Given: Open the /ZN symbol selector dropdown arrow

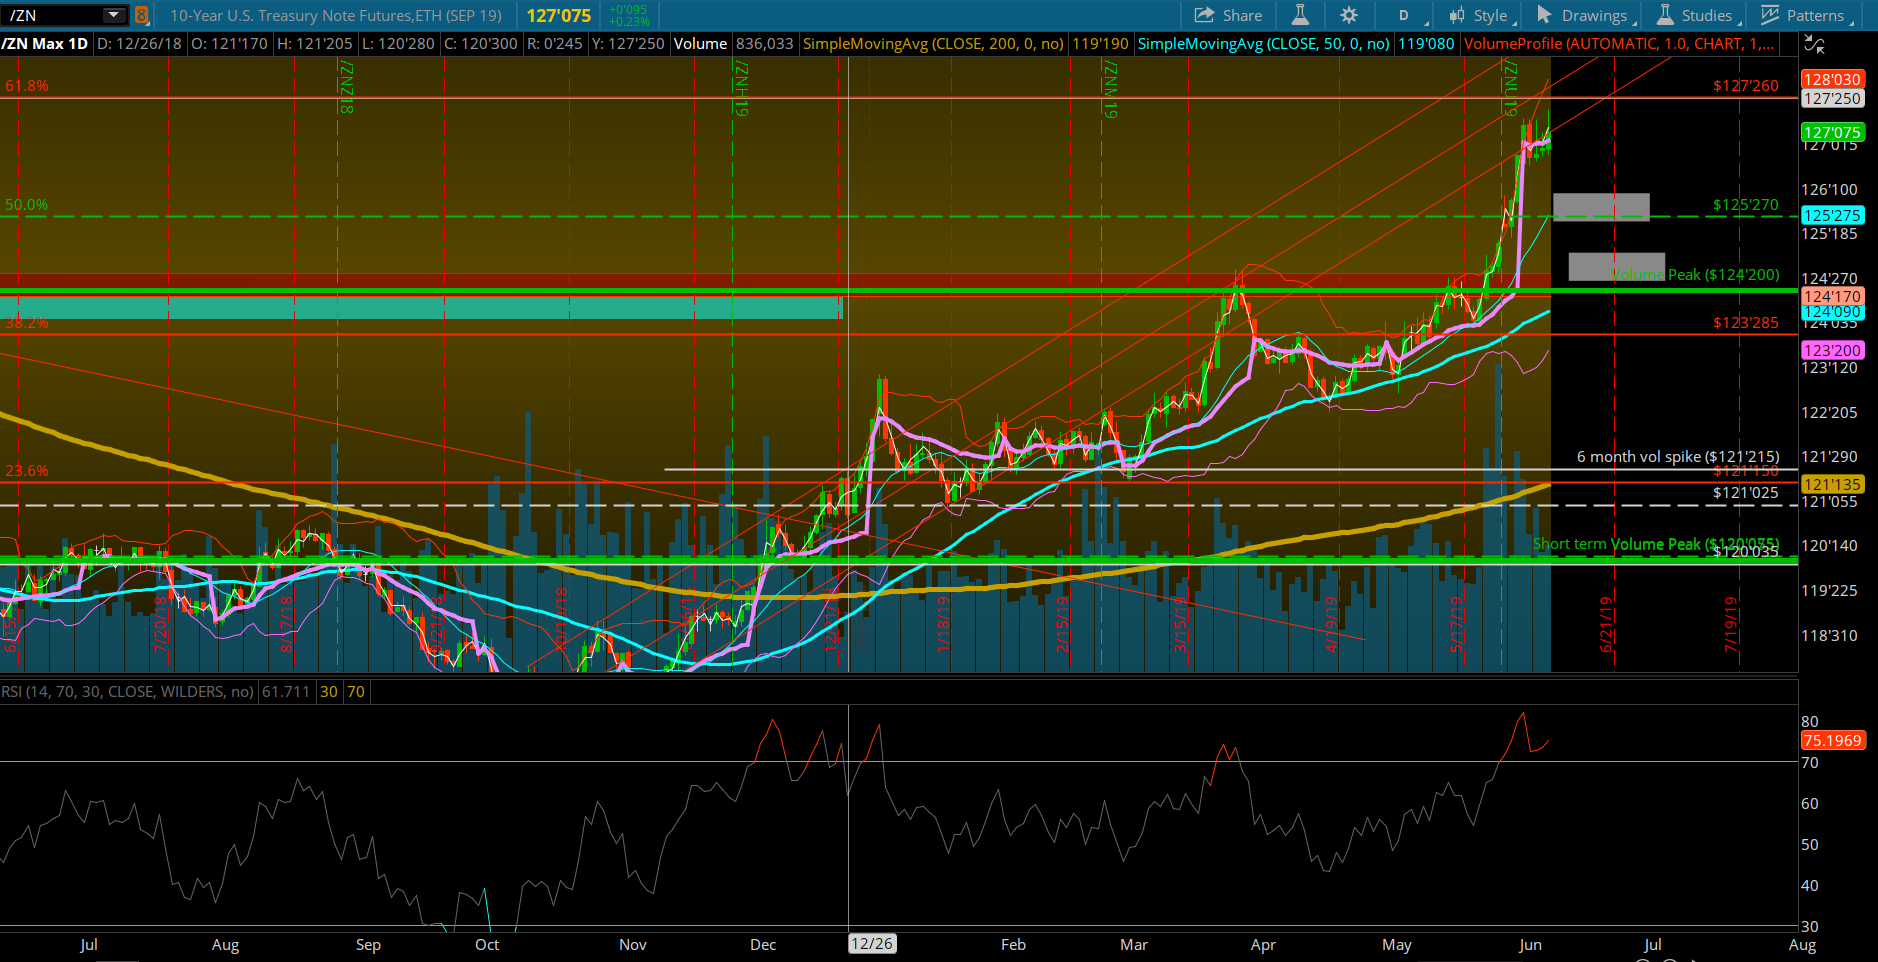Looking at the screenshot, I should coord(114,15).
